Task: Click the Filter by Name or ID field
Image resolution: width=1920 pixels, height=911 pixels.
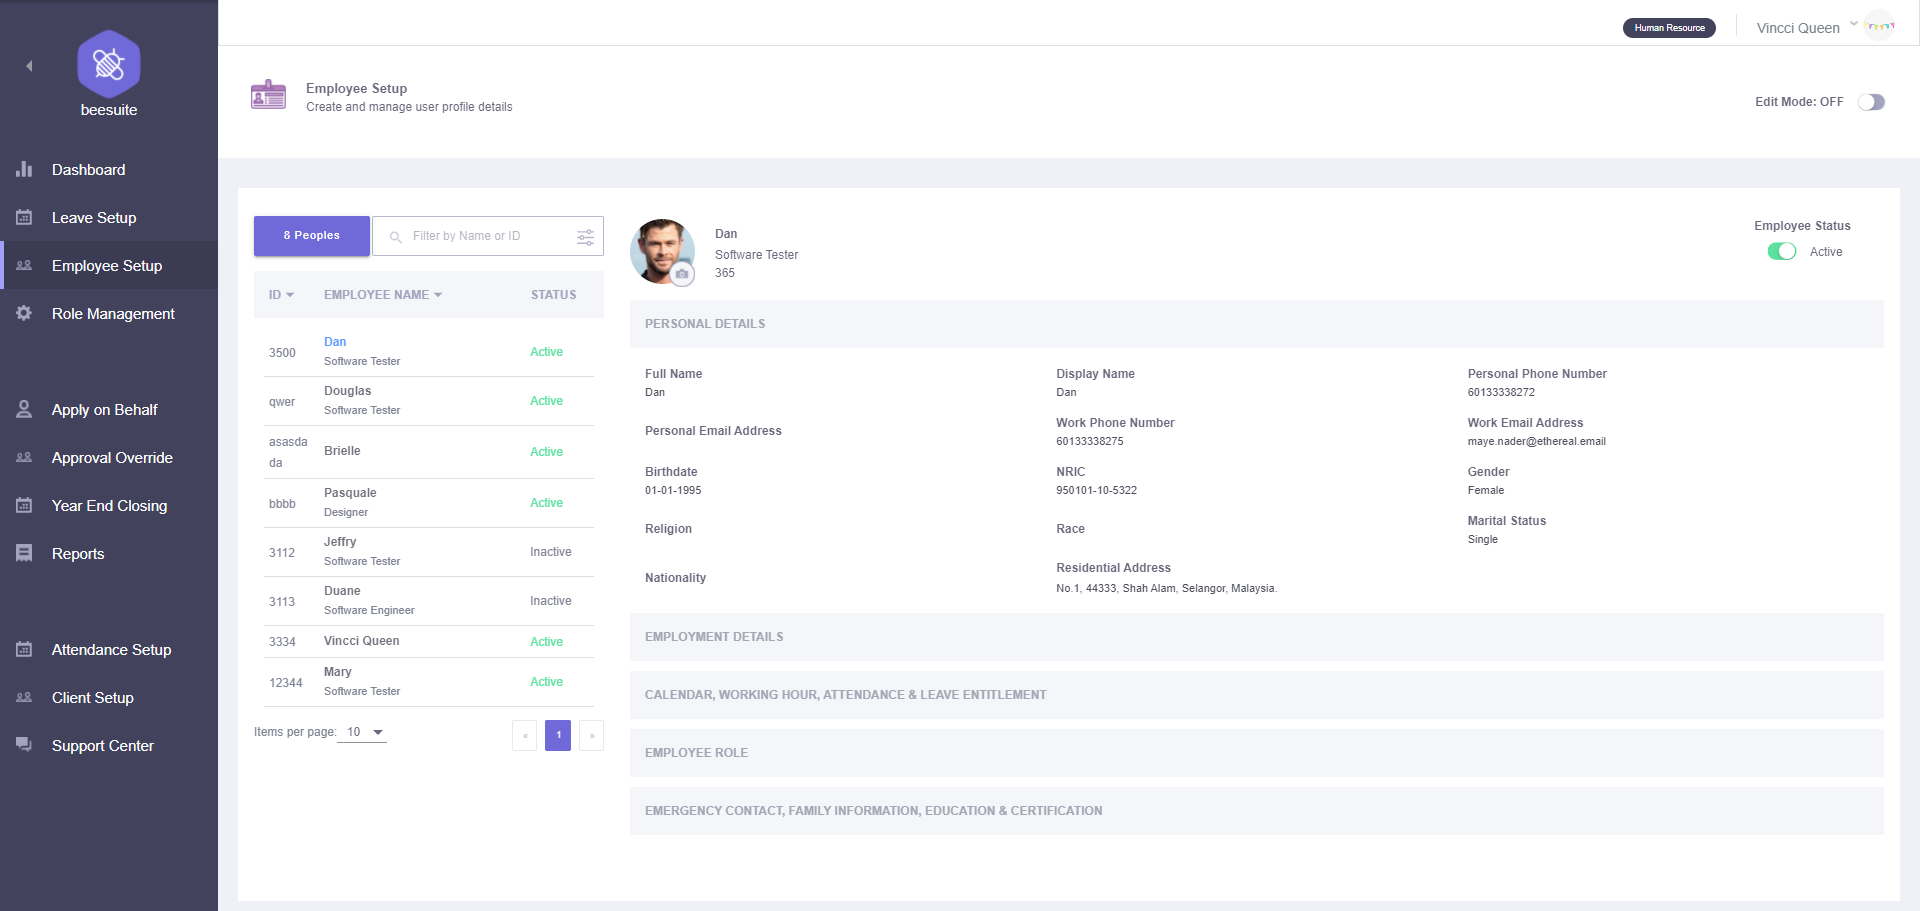Action: pos(488,236)
